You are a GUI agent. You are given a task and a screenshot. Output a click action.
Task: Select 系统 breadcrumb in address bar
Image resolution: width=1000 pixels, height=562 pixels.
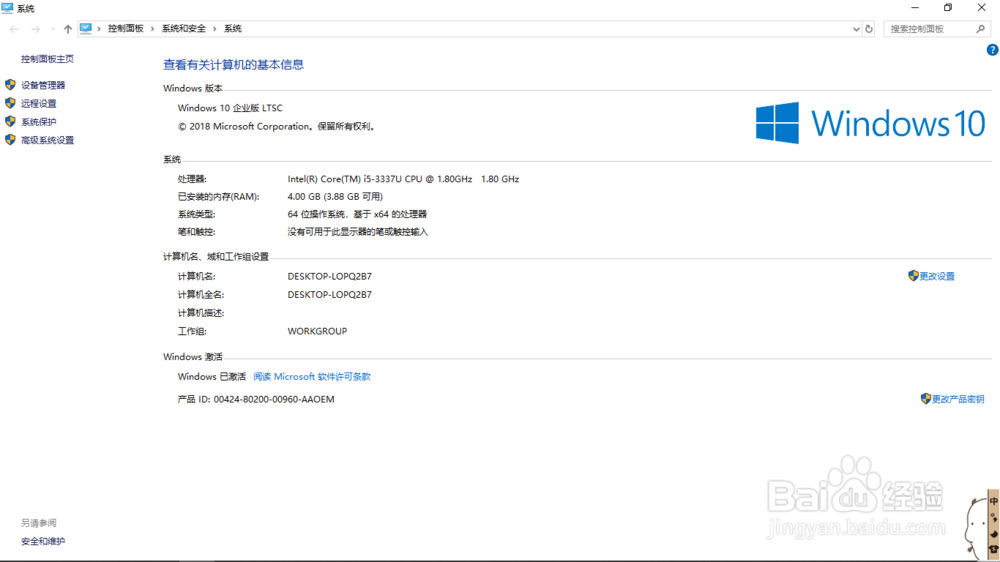pyautogui.click(x=233, y=29)
